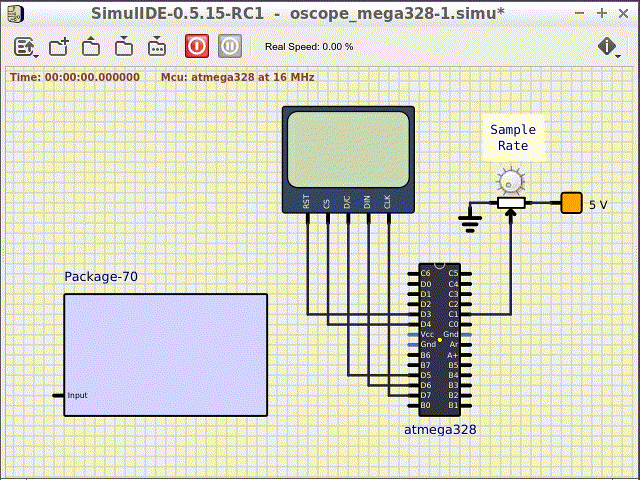The image size is (640, 480).
Task: Click pin C5 on the atmega328
Action: pyautogui.click(x=466, y=273)
